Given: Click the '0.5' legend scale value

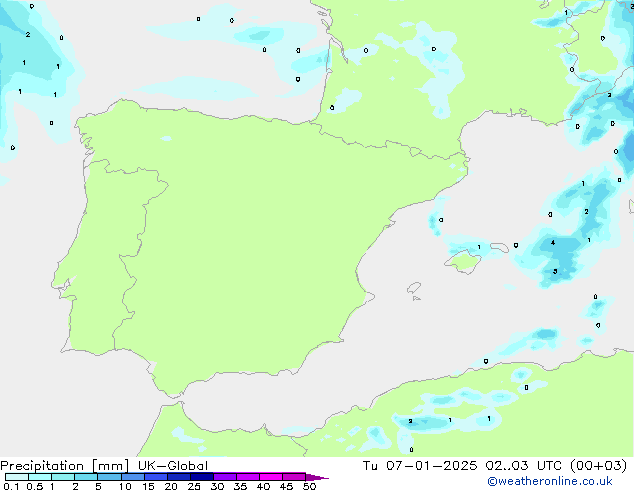Looking at the screenshot, I should pos(35,486).
